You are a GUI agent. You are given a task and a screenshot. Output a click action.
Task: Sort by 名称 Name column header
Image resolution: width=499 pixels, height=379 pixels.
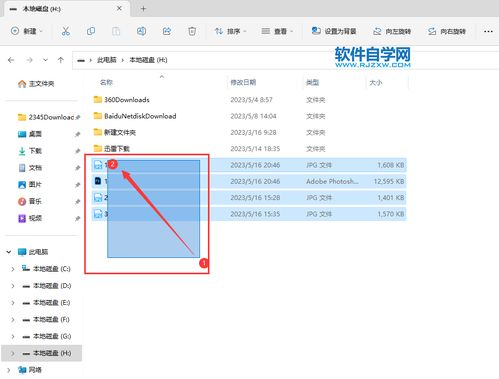tap(107, 82)
